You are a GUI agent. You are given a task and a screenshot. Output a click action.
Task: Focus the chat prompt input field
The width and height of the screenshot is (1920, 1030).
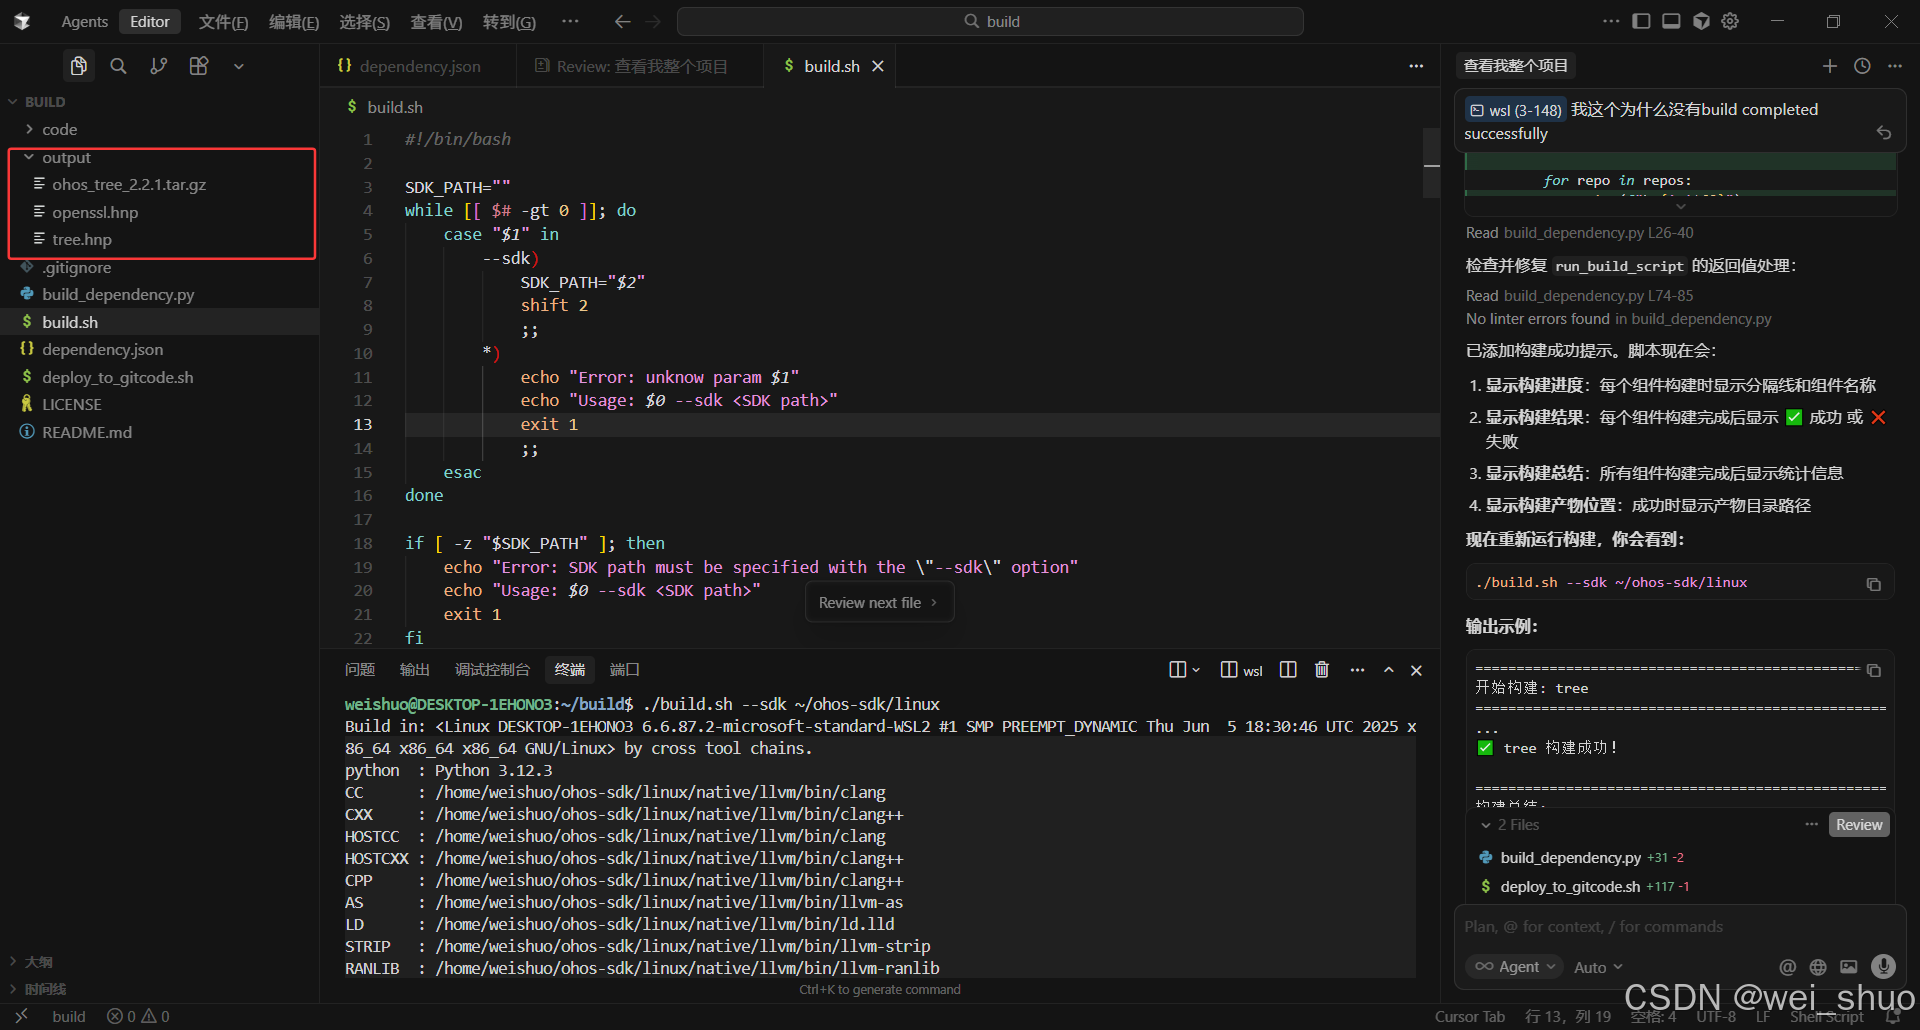(1680, 927)
